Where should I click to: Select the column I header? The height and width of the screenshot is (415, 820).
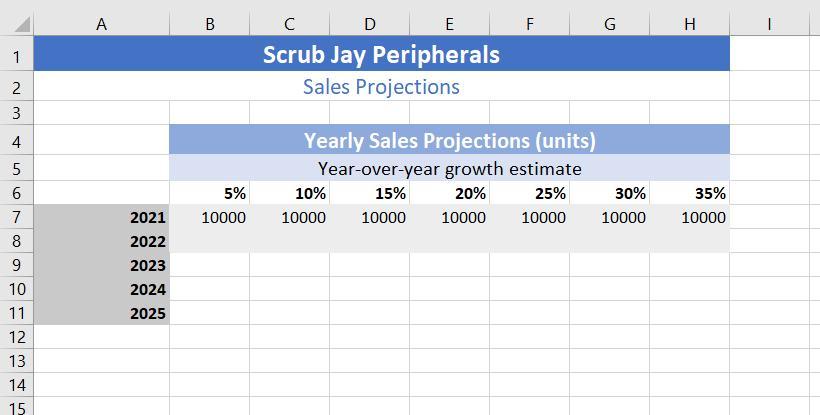tap(769, 25)
